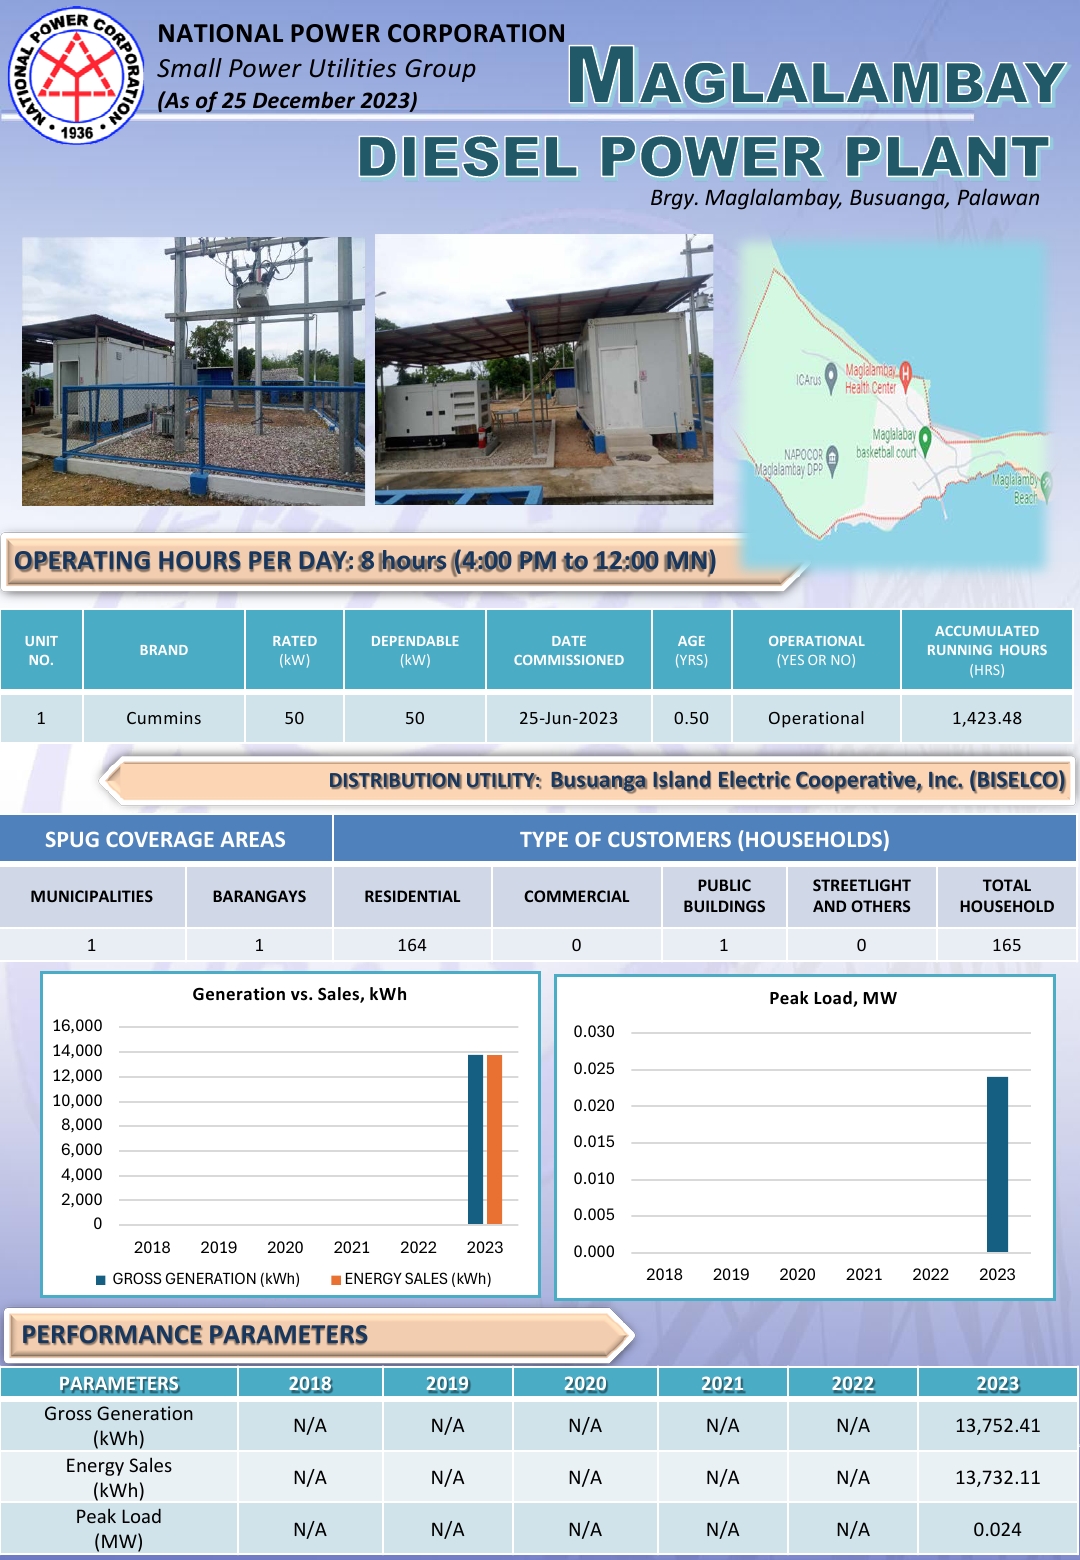1080x1560 pixels.
Task: Click the 0.030 axis label on peak chart
Action: (x=594, y=1031)
